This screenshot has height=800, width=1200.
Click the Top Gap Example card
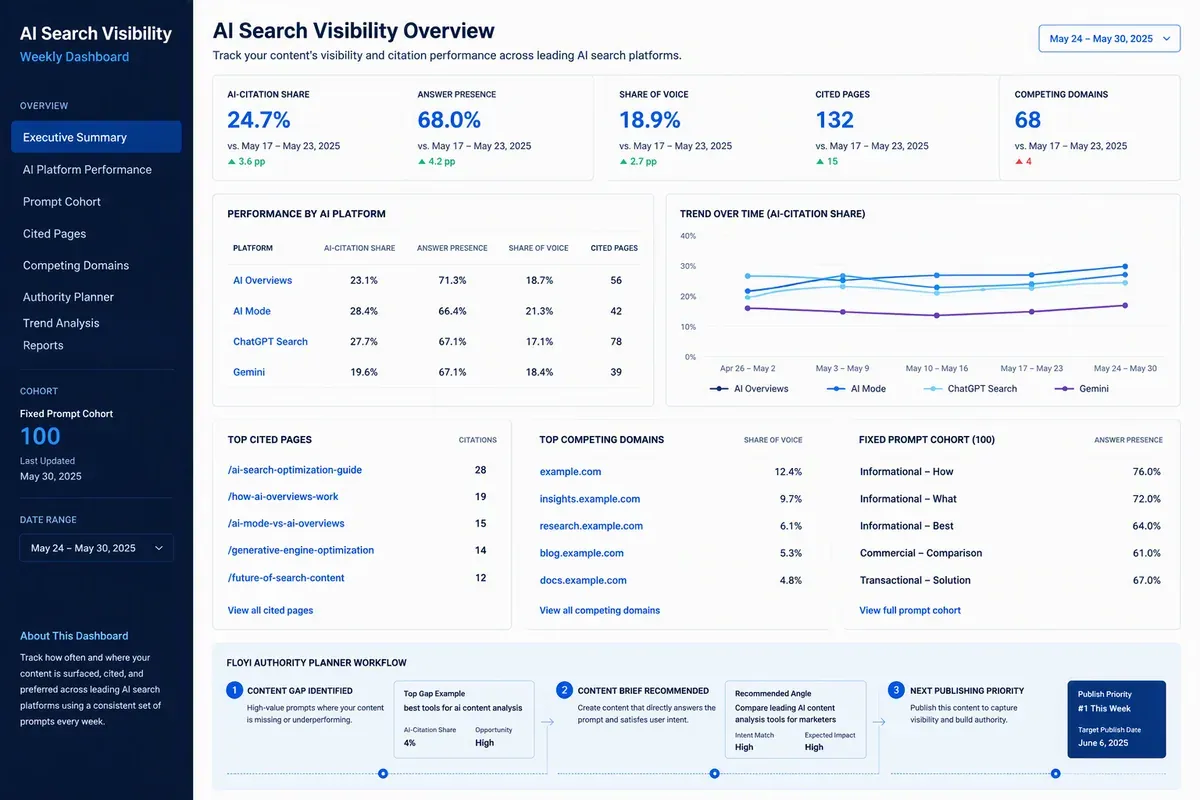click(x=464, y=720)
